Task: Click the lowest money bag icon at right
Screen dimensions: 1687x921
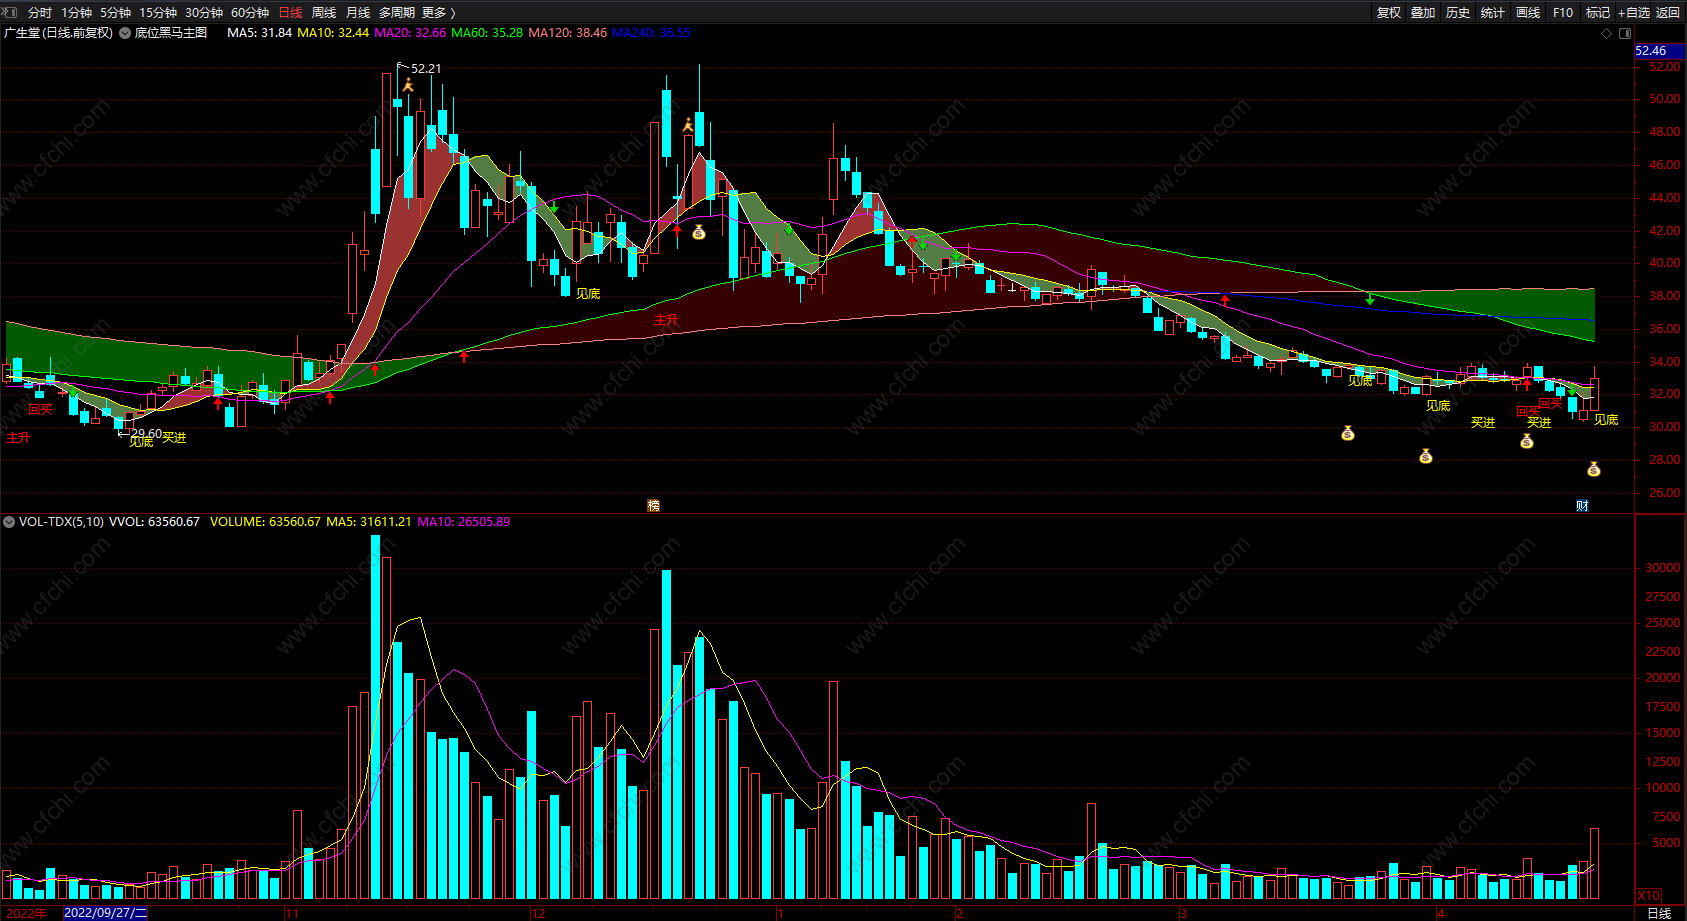Action: (x=1594, y=469)
